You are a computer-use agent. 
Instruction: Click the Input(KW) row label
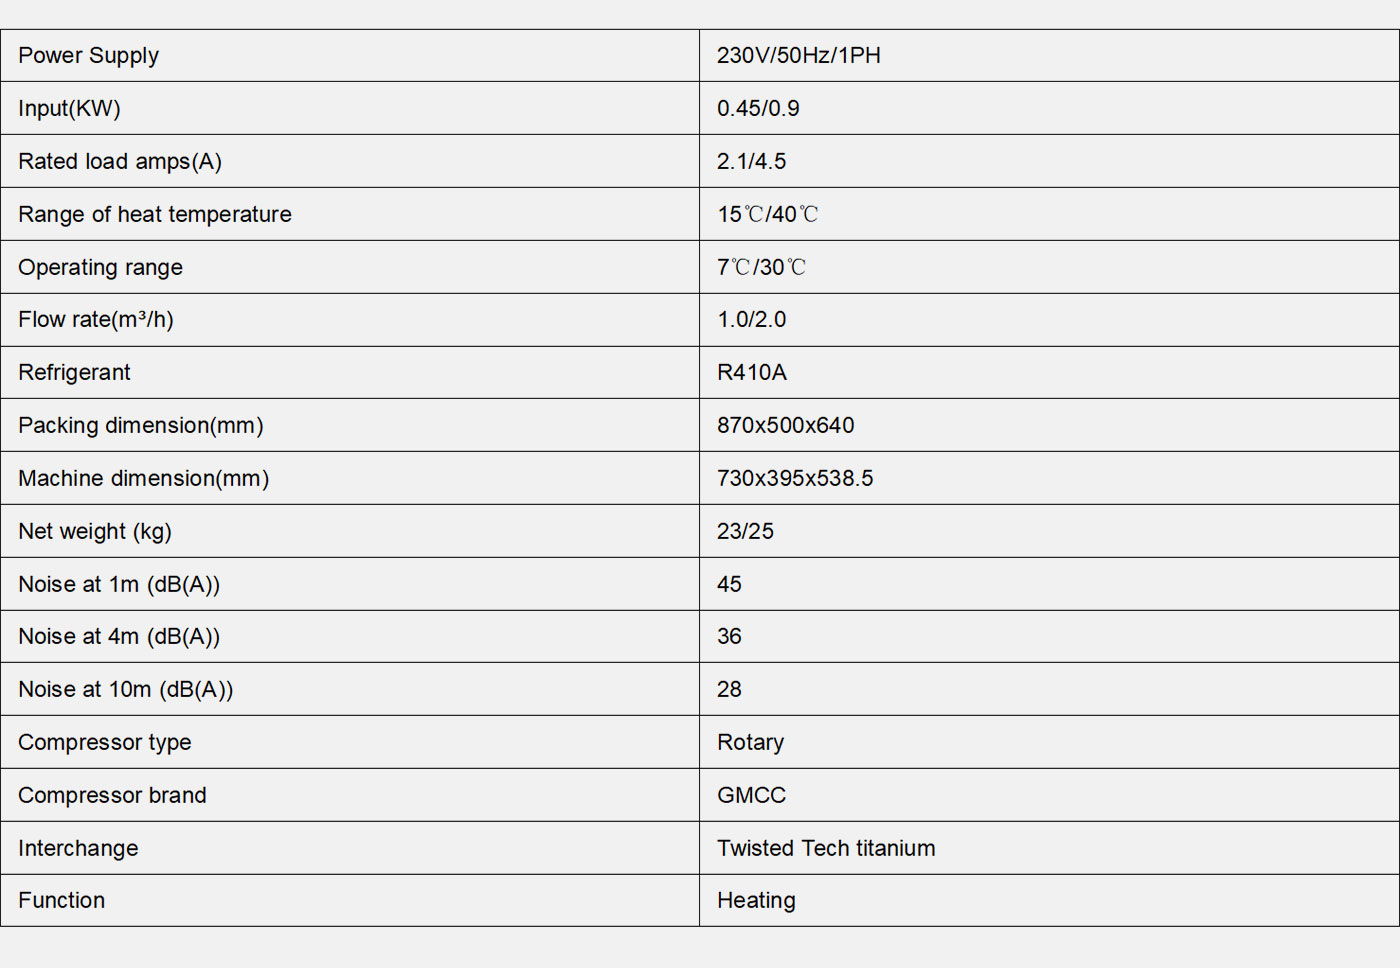(69, 109)
